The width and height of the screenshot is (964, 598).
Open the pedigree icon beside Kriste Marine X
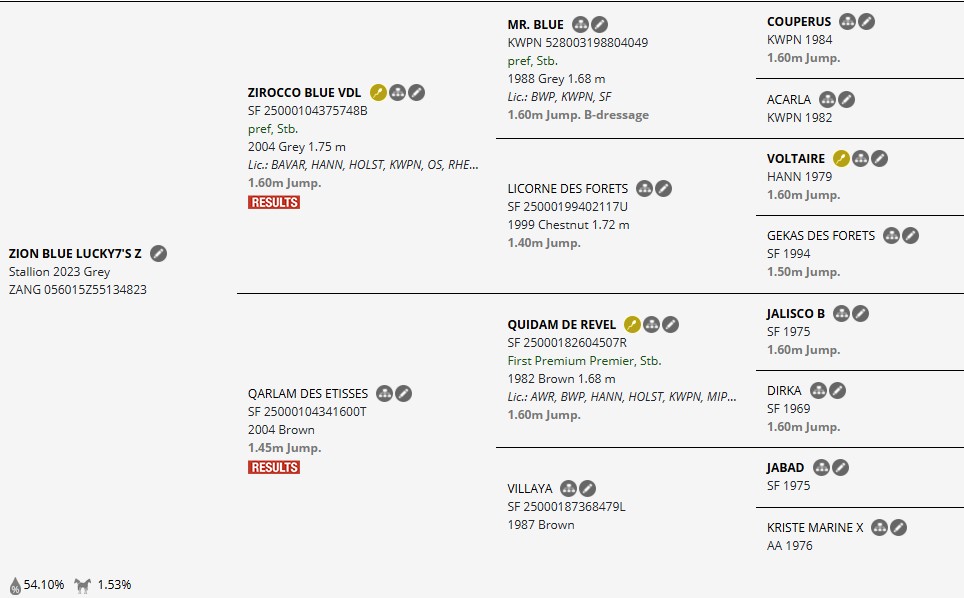coord(879,528)
